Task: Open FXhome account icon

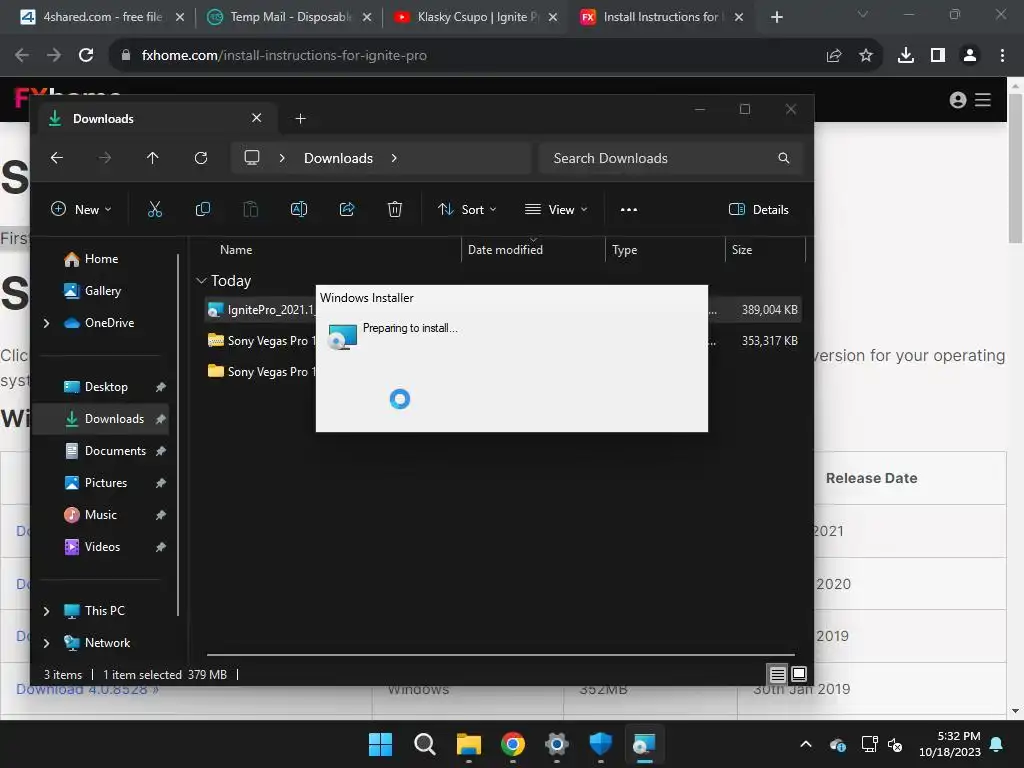Action: tap(957, 99)
